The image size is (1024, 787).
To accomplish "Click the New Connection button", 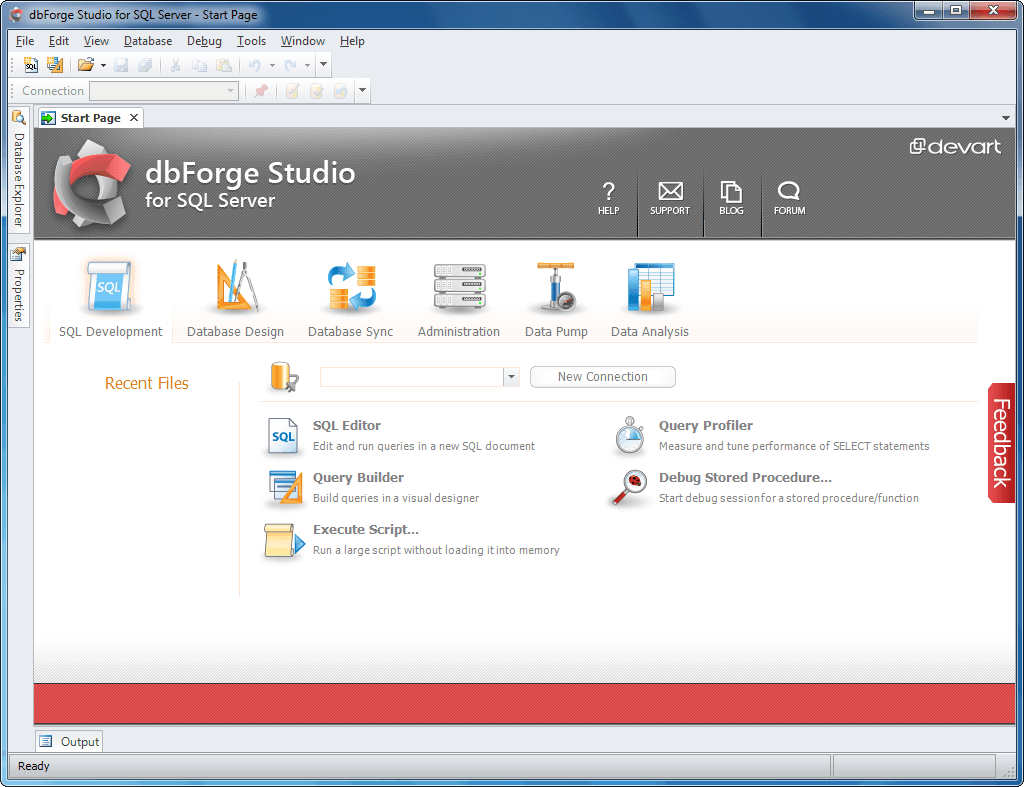I will click(x=603, y=377).
